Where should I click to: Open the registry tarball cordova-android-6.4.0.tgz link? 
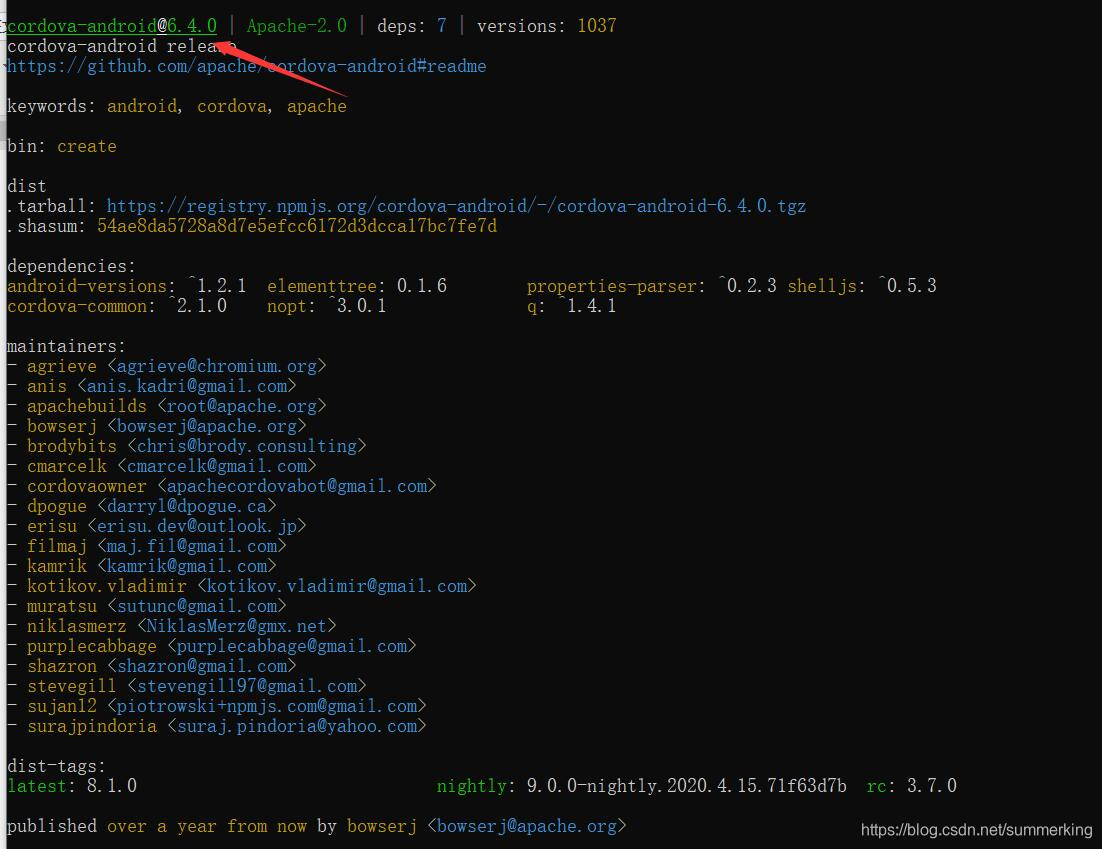456,206
